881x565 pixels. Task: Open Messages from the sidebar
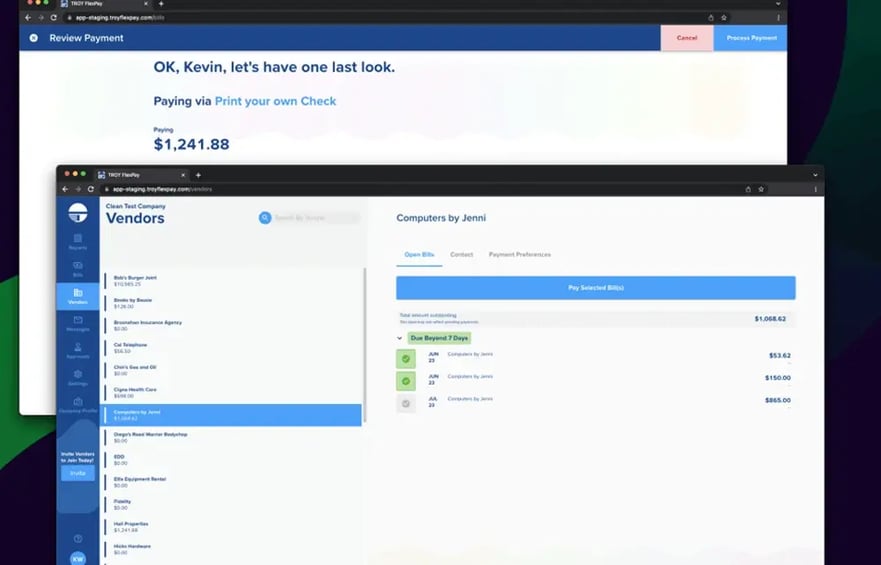(78, 323)
